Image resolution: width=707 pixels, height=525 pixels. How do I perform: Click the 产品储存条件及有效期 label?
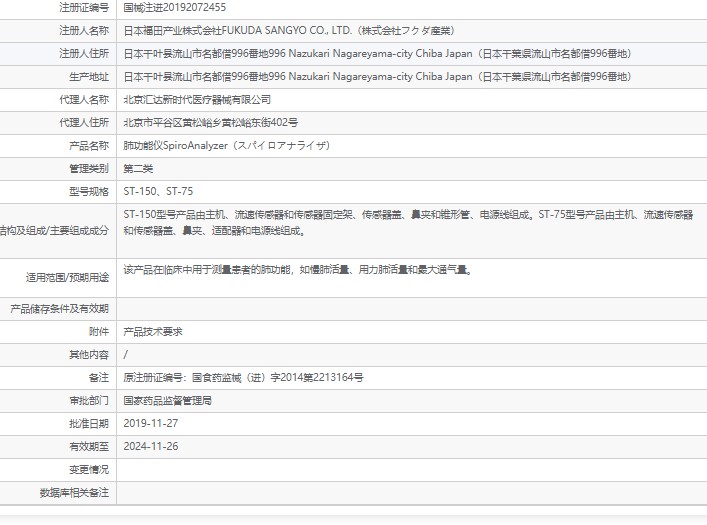tap(60, 309)
